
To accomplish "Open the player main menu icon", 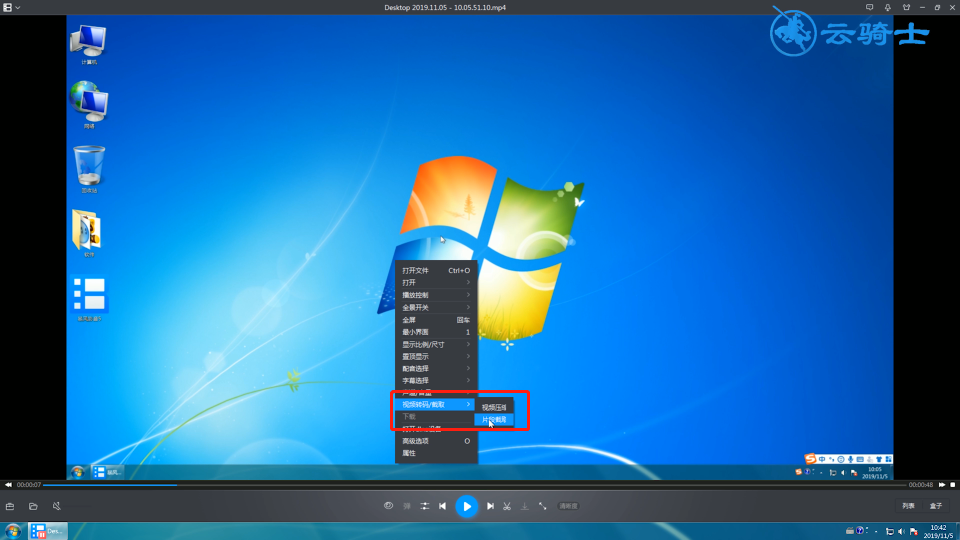I will 7,7.
